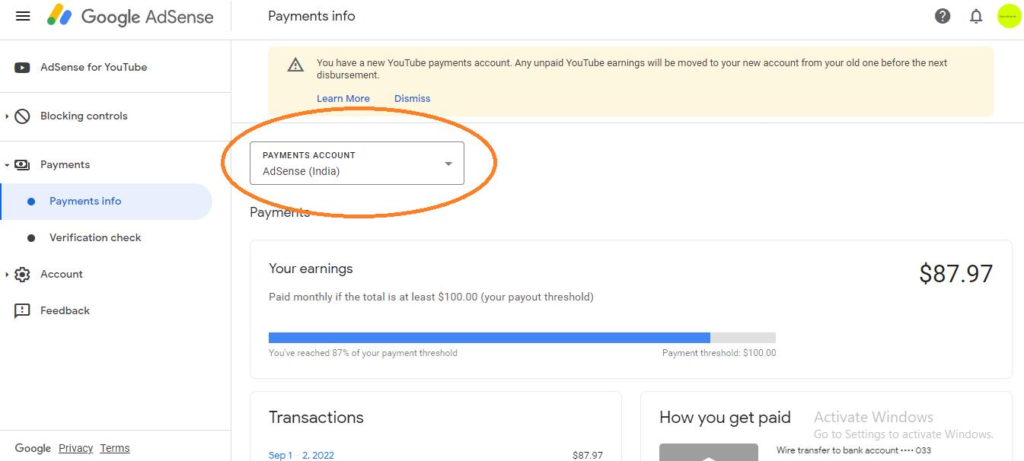Dismiss the YouTube payments notice
The width and height of the screenshot is (1024, 461).
coord(412,99)
